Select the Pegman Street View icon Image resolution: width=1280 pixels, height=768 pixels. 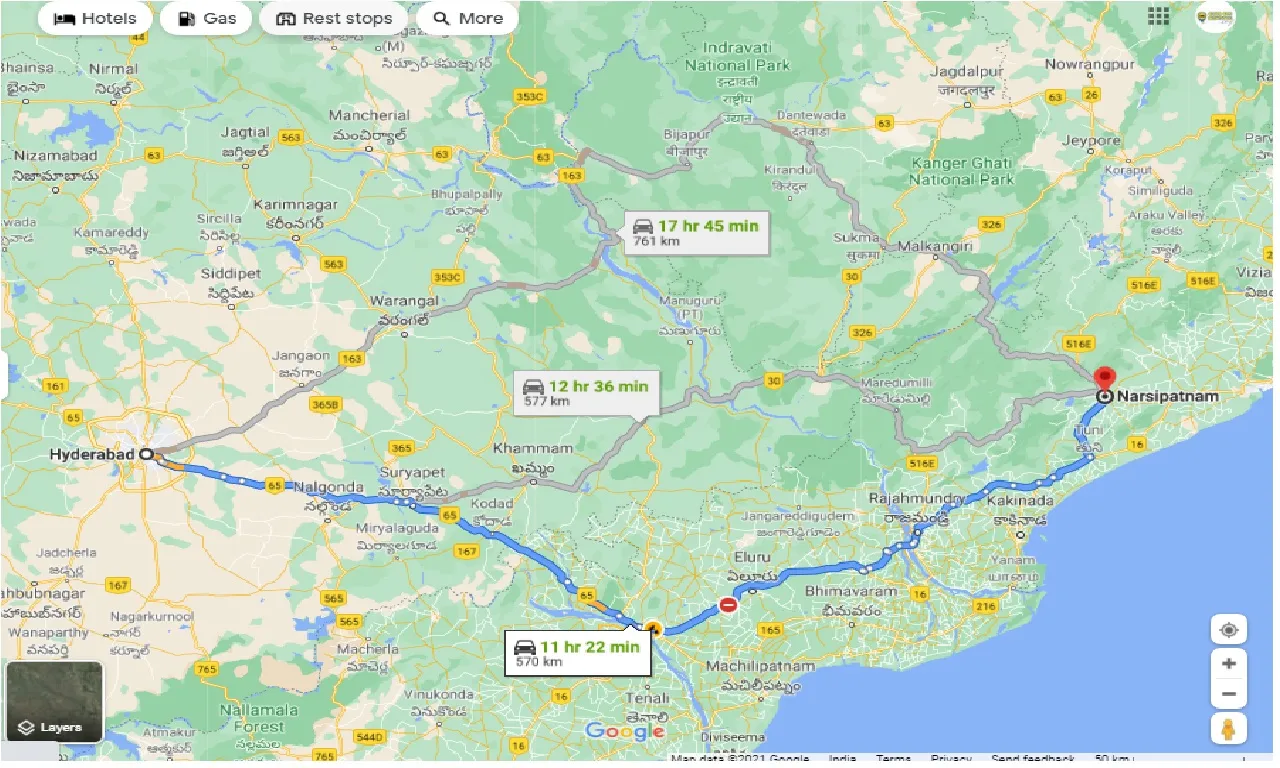(1228, 727)
